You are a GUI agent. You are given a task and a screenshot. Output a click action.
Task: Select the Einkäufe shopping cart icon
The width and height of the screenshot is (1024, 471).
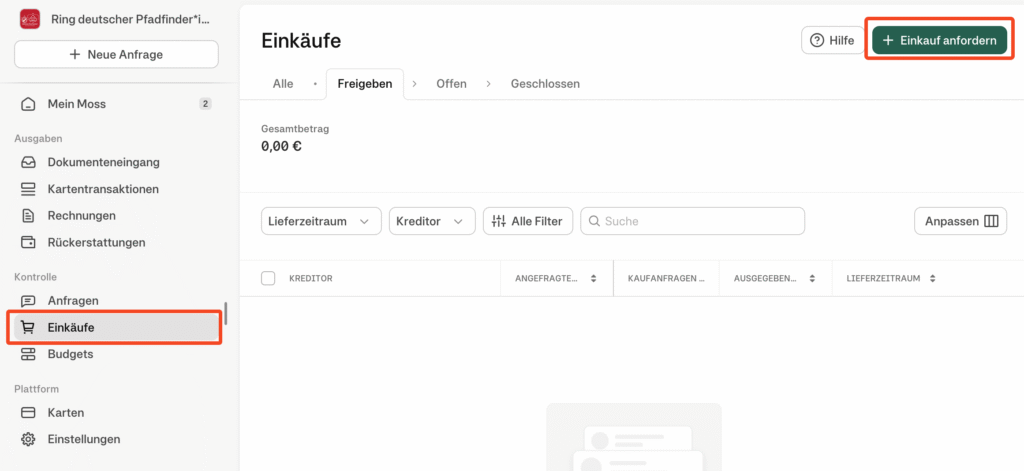point(28,327)
